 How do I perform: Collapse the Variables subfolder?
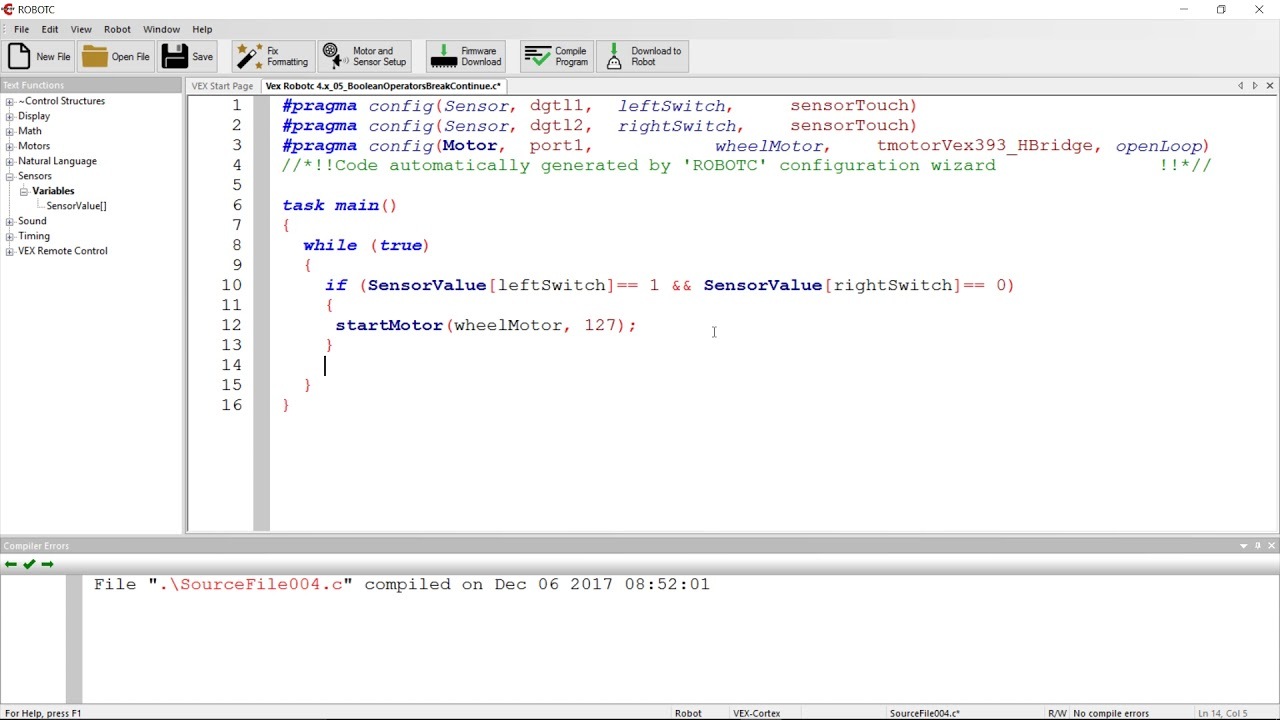(24, 191)
